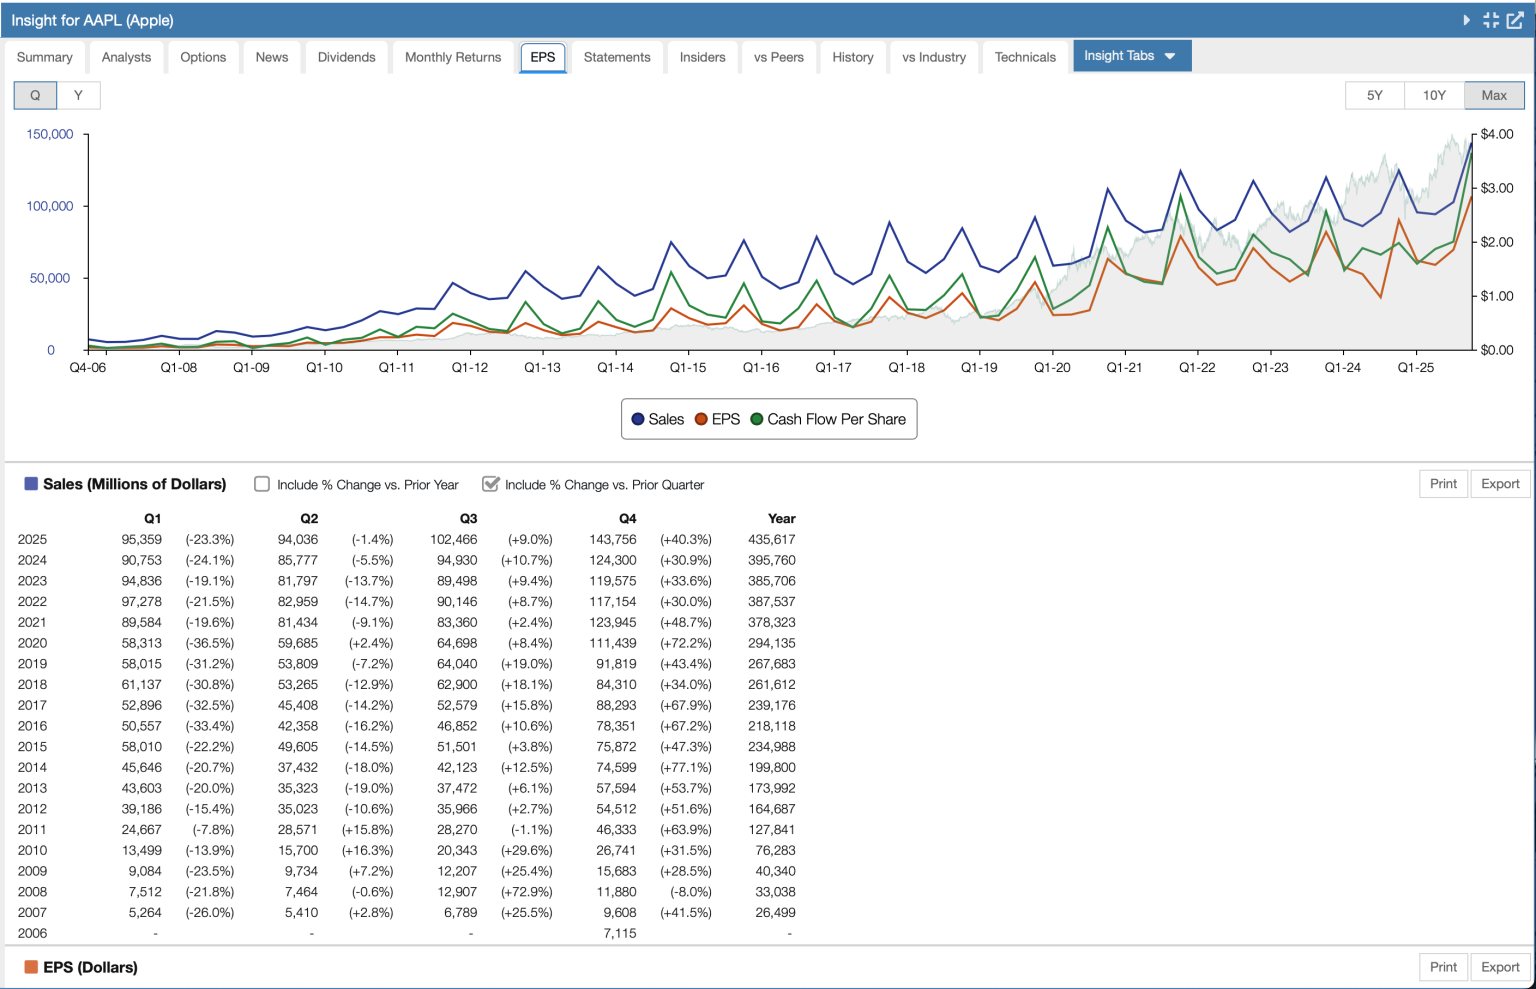
Task: Export the EPS (Dollars) table
Action: coord(1500,967)
